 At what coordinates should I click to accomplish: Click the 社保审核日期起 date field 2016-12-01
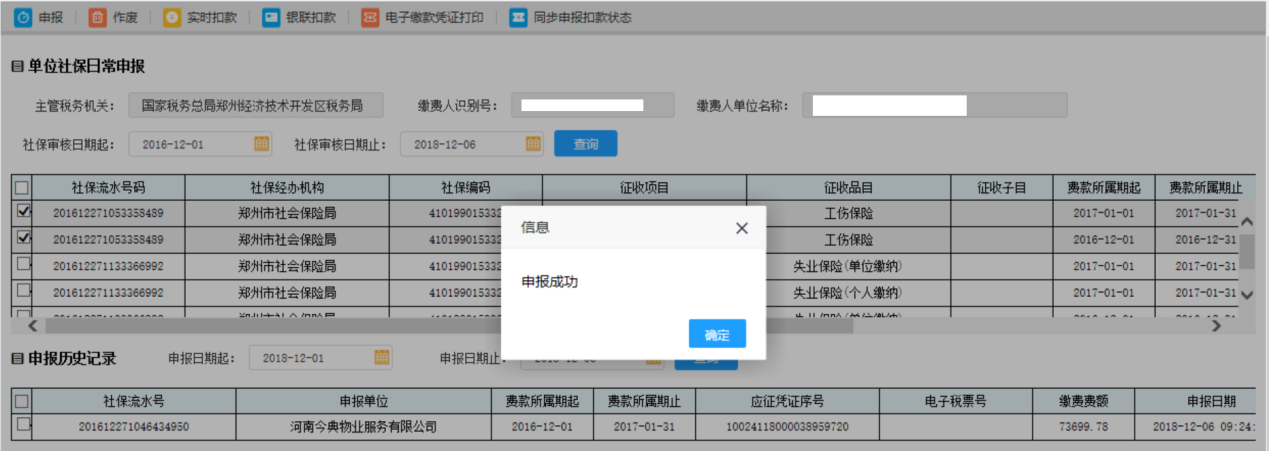[x=200, y=144]
